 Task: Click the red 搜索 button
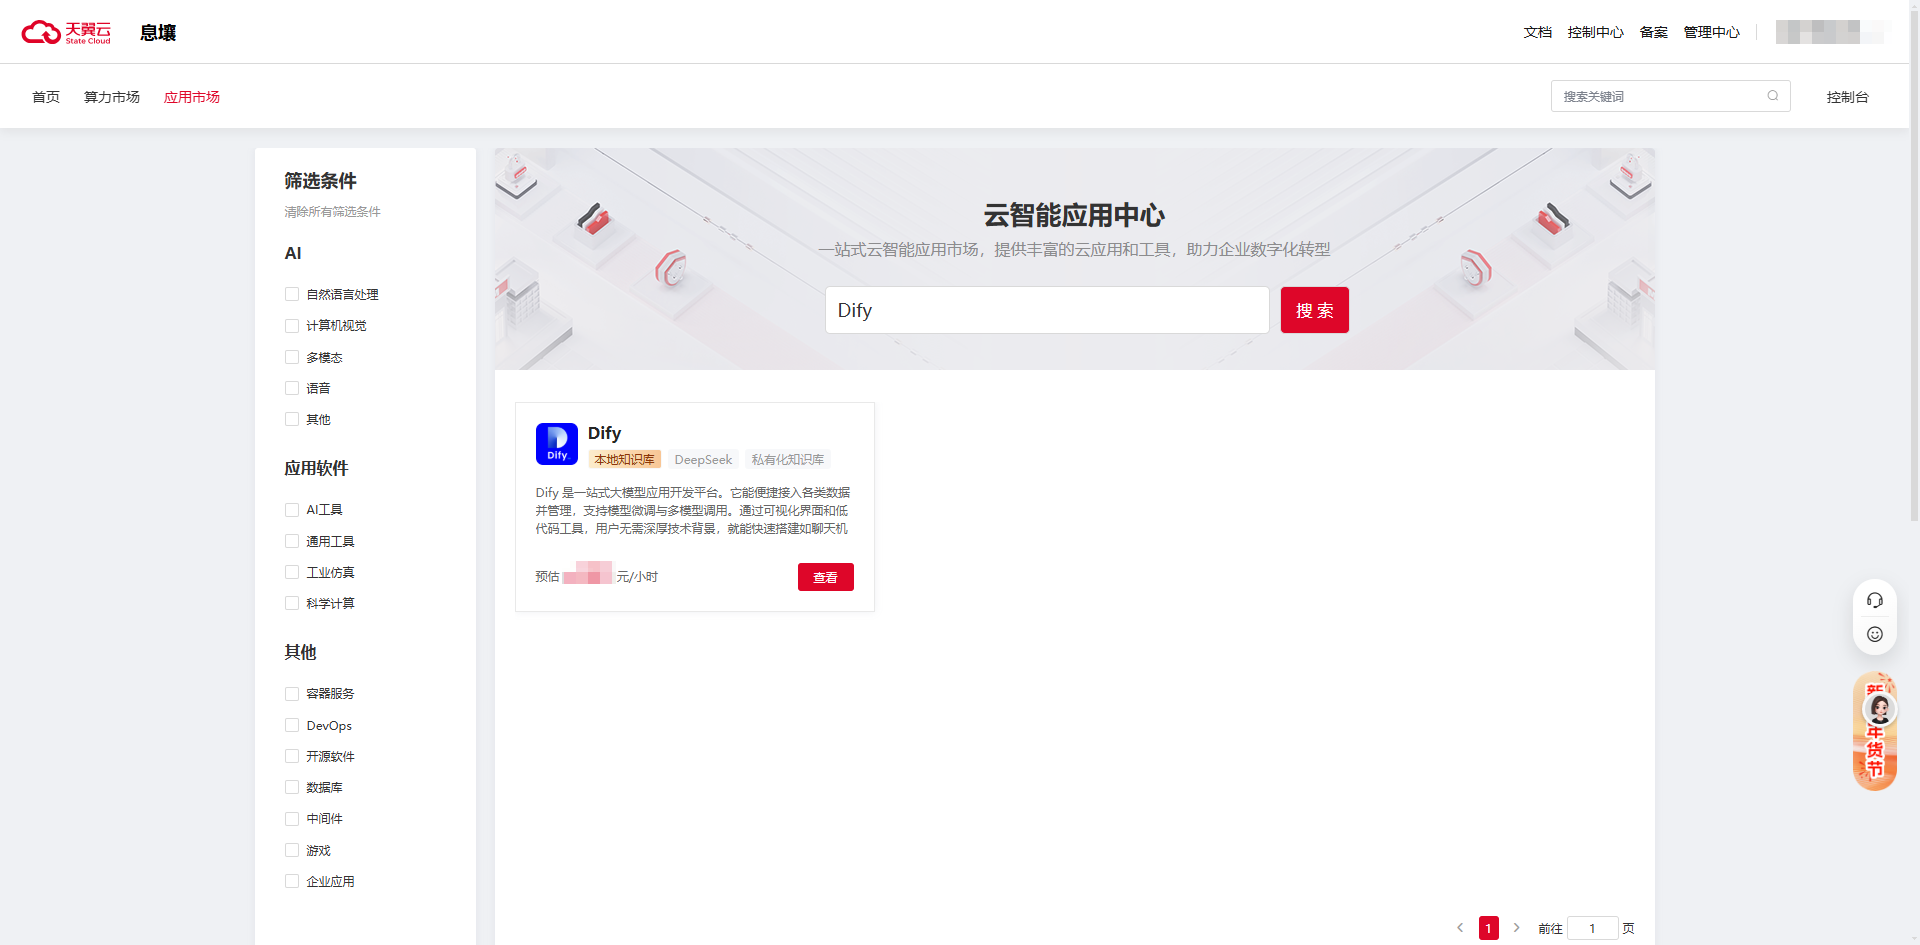click(x=1315, y=310)
